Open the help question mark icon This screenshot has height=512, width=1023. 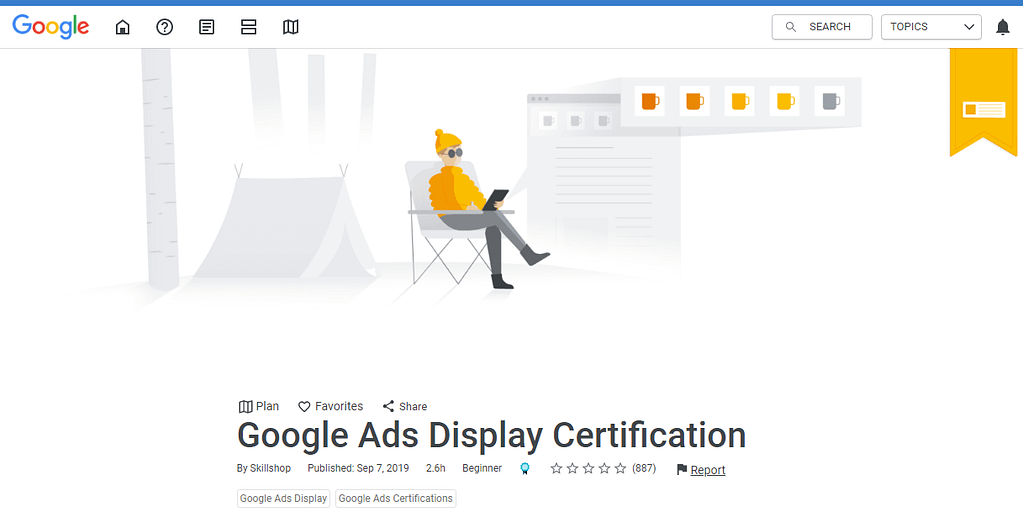(x=164, y=27)
